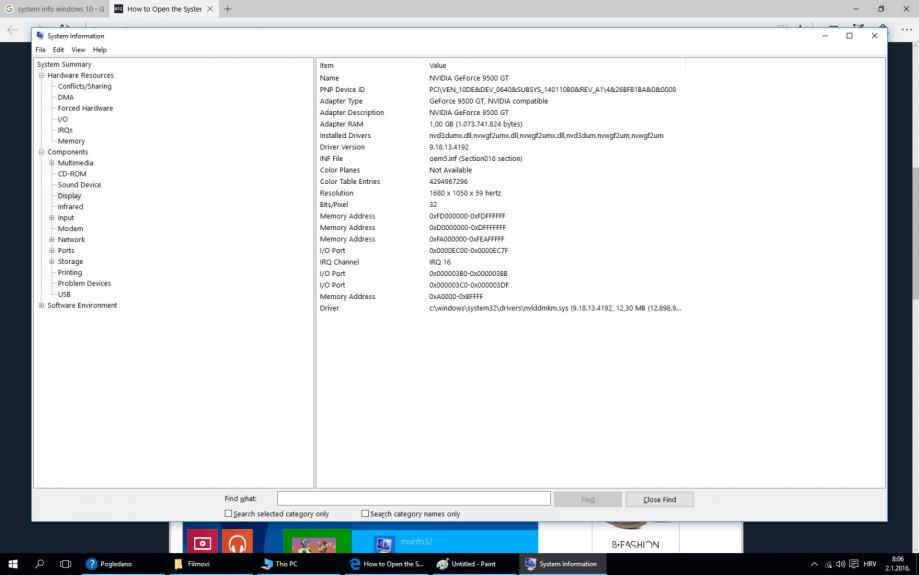Select CD-ROM tree item
Screen dimensions: 919x575
tap(72, 174)
